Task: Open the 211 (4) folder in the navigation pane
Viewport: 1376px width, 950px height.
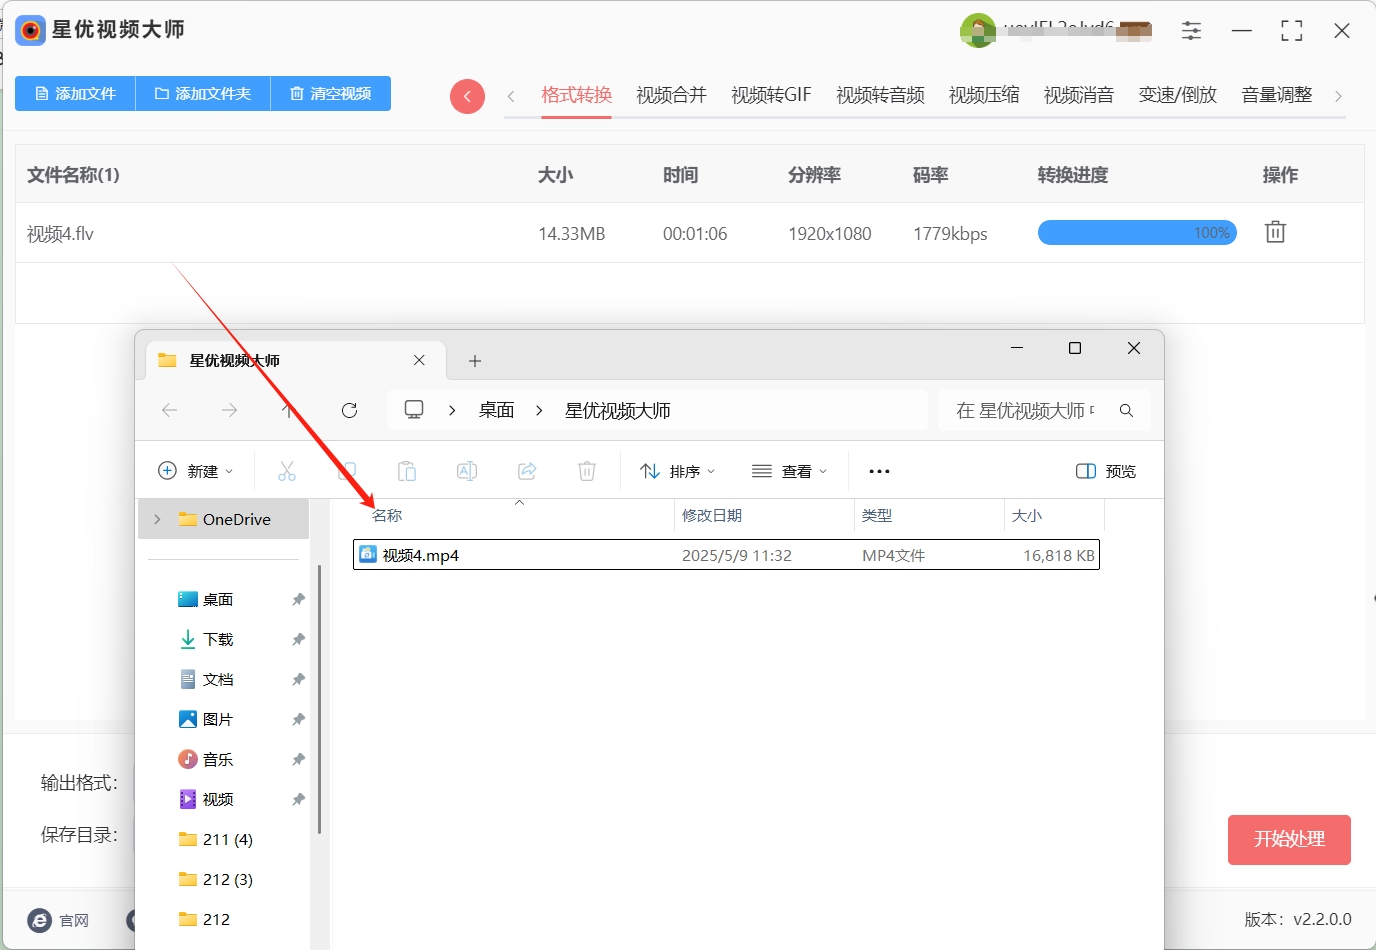Action: [228, 839]
